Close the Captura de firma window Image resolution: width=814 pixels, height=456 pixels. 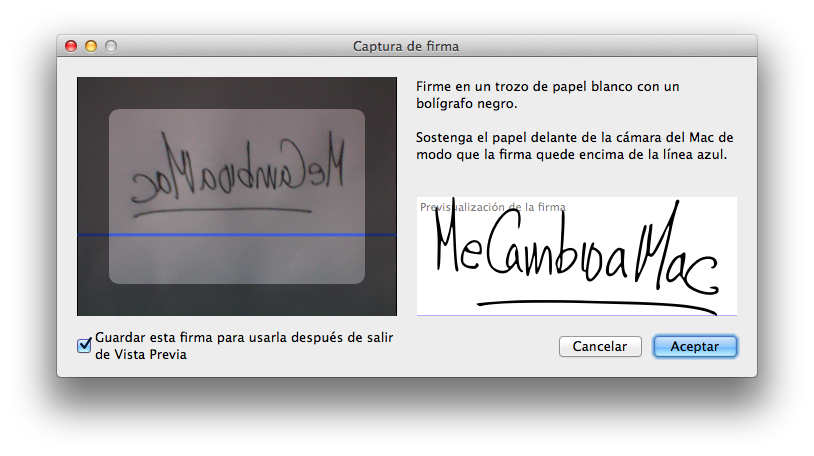coord(71,46)
